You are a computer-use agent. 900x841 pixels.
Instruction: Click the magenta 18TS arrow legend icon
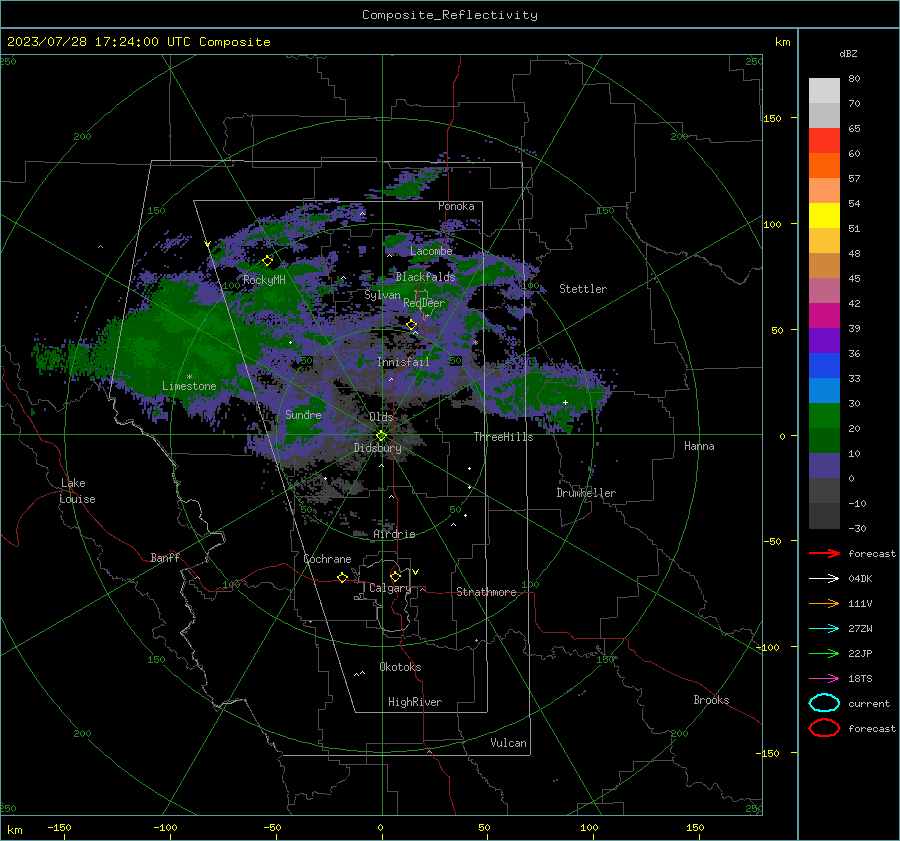click(x=824, y=679)
